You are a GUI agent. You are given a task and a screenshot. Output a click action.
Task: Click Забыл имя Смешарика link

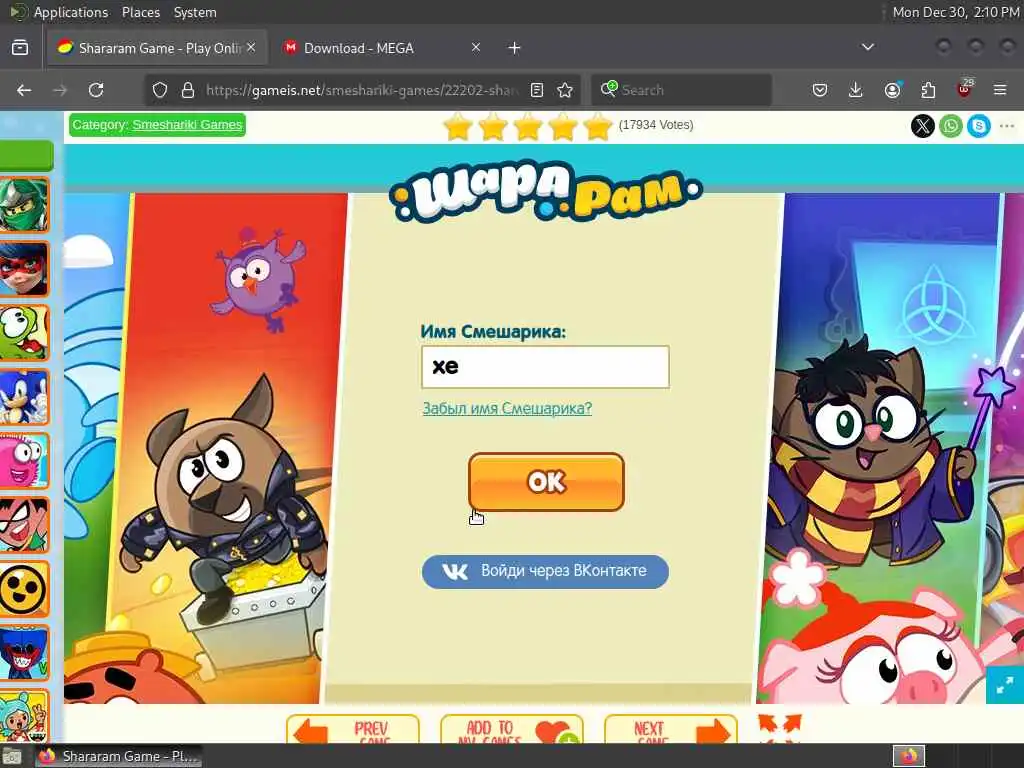pyautogui.click(x=507, y=409)
